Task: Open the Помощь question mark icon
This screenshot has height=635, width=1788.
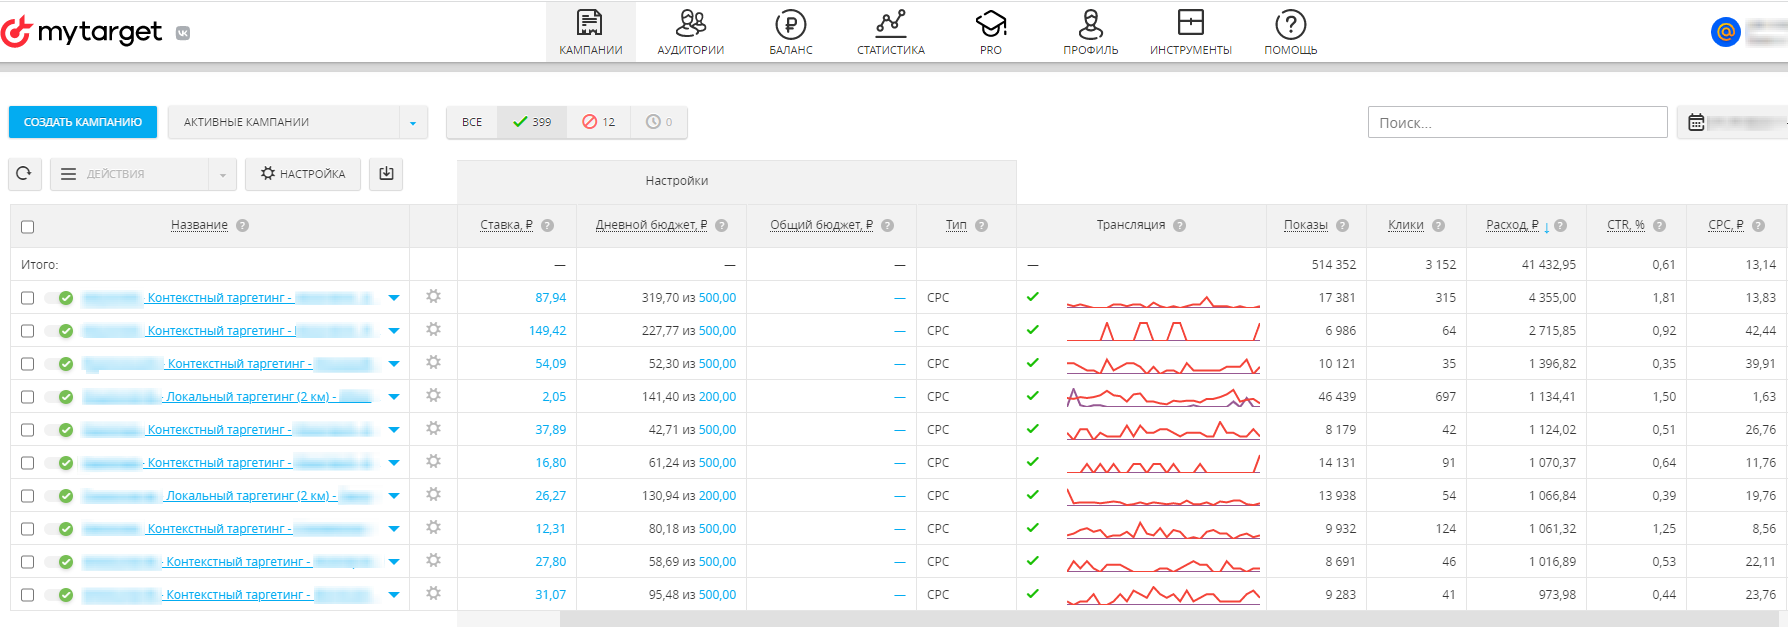Action: coord(1291,23)
